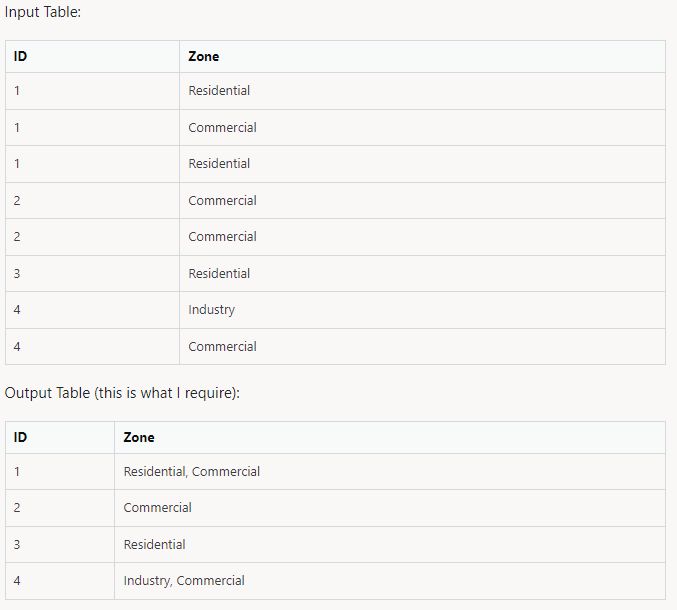Click the "Output Table (this is what I require)" text

[x=122, y=393]
